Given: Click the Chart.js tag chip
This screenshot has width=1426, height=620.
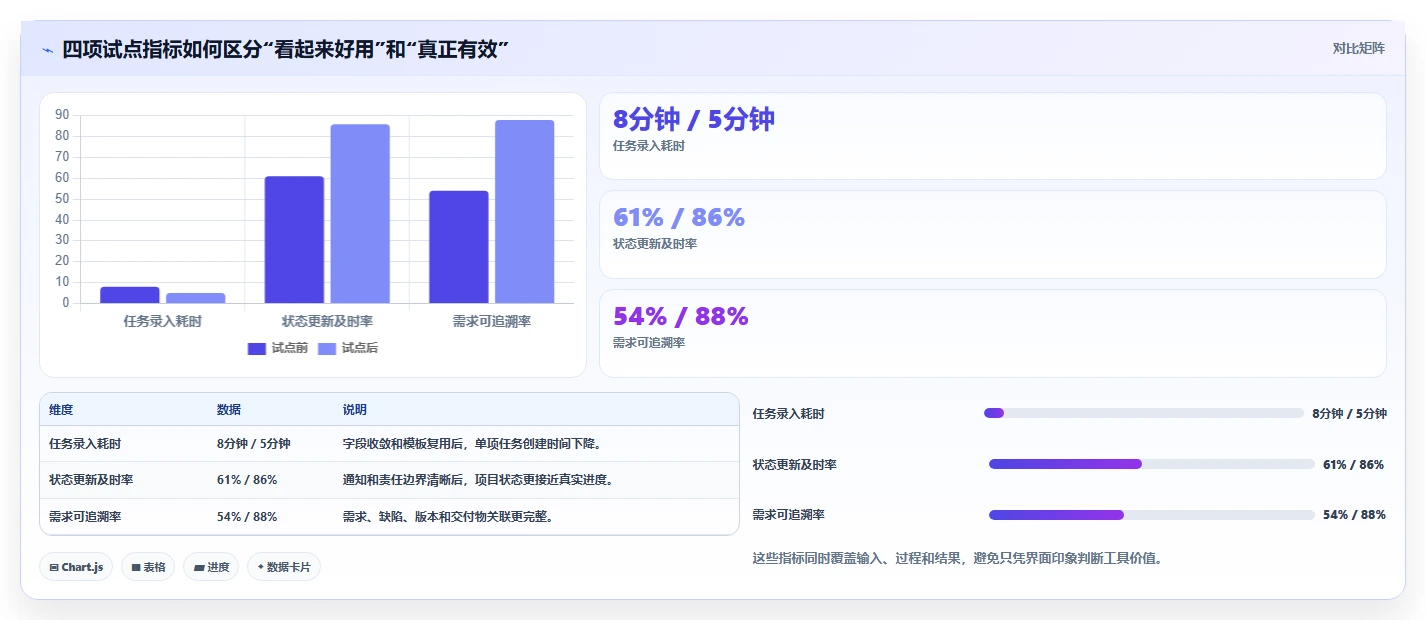Looking at the screenshot, I should 77,567.
